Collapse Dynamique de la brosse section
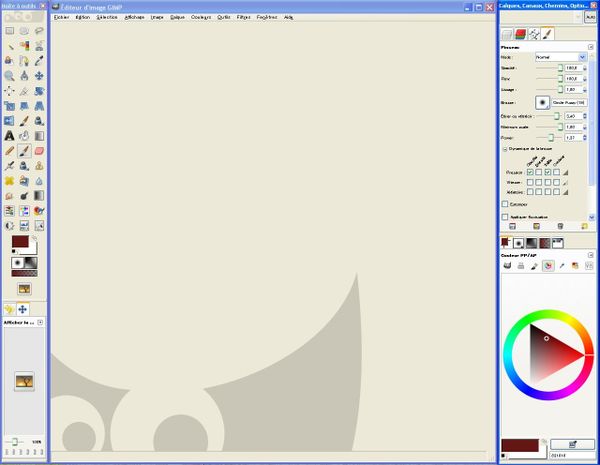This screenshot has height=465, width=600. point(505,149)
